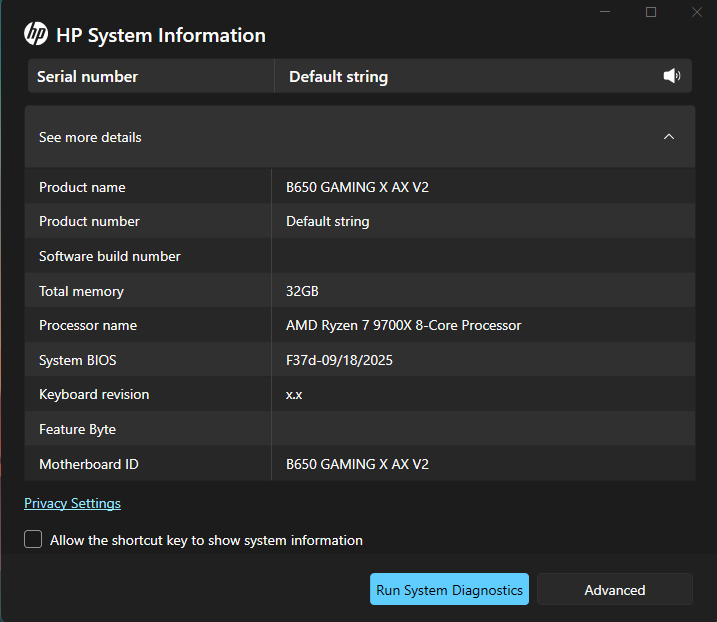Close the HP System Information window
Image resolution: width=717 pixels, height=622 pixels.
pyautogui.click(x=697, y=12)
